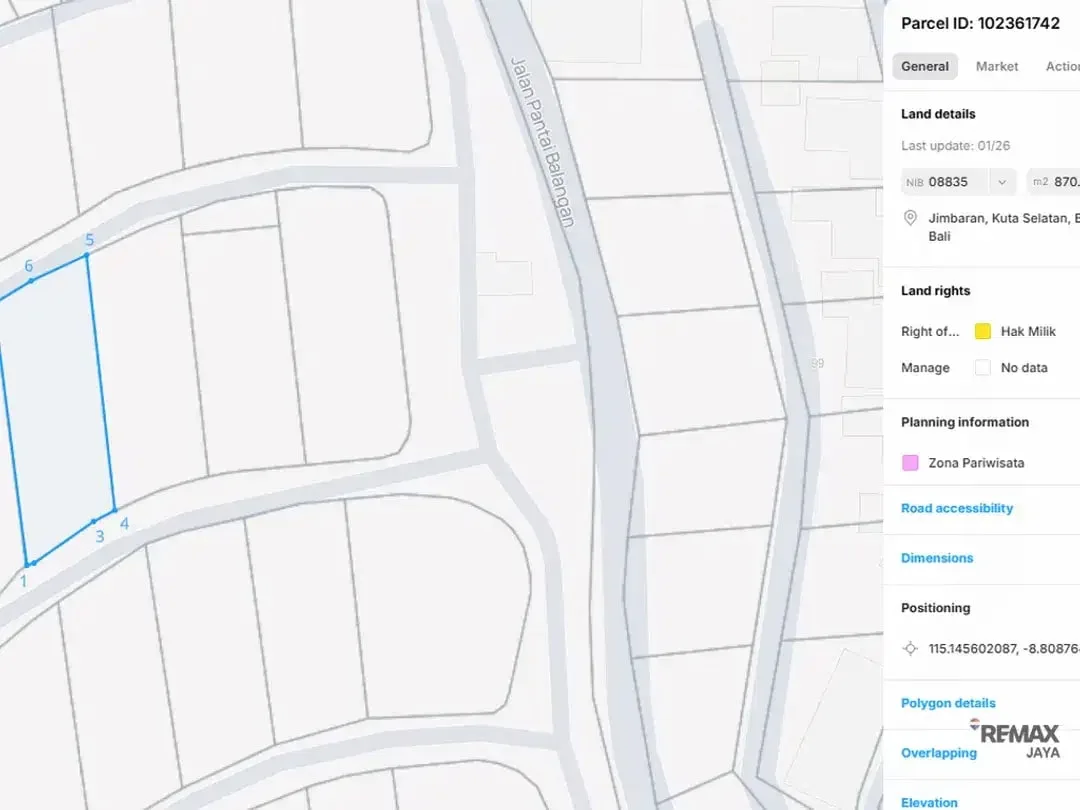
Task: Open the Market tab
Action: tap(997, 66)
